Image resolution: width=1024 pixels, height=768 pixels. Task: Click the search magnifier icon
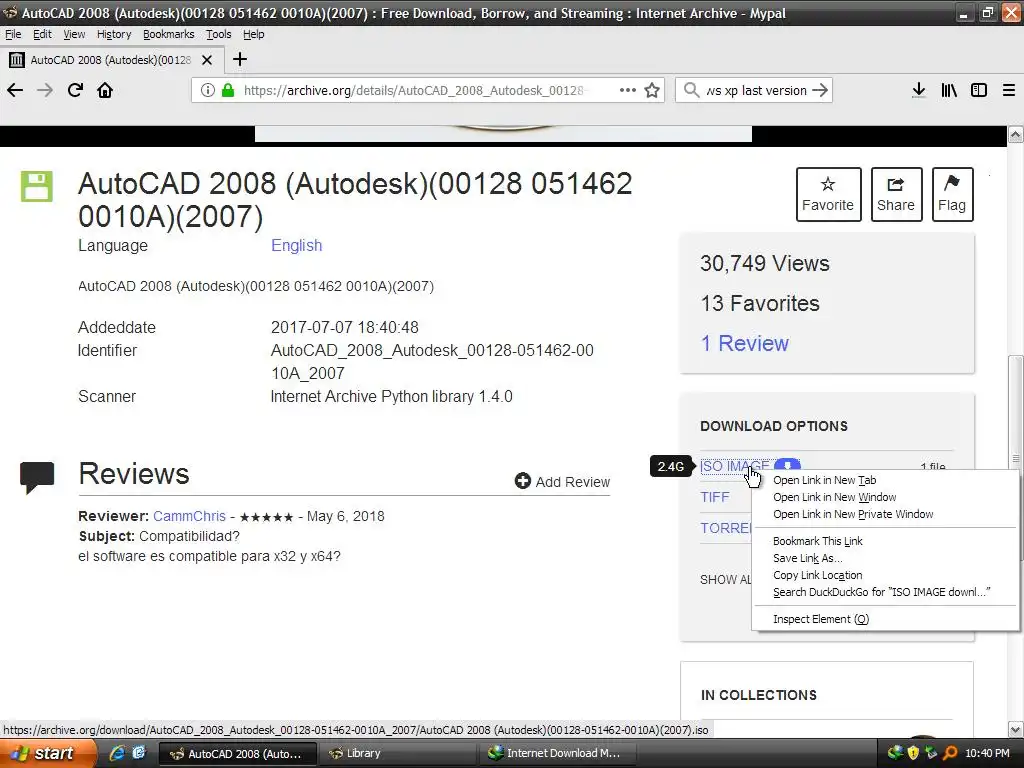click(691, 90)
